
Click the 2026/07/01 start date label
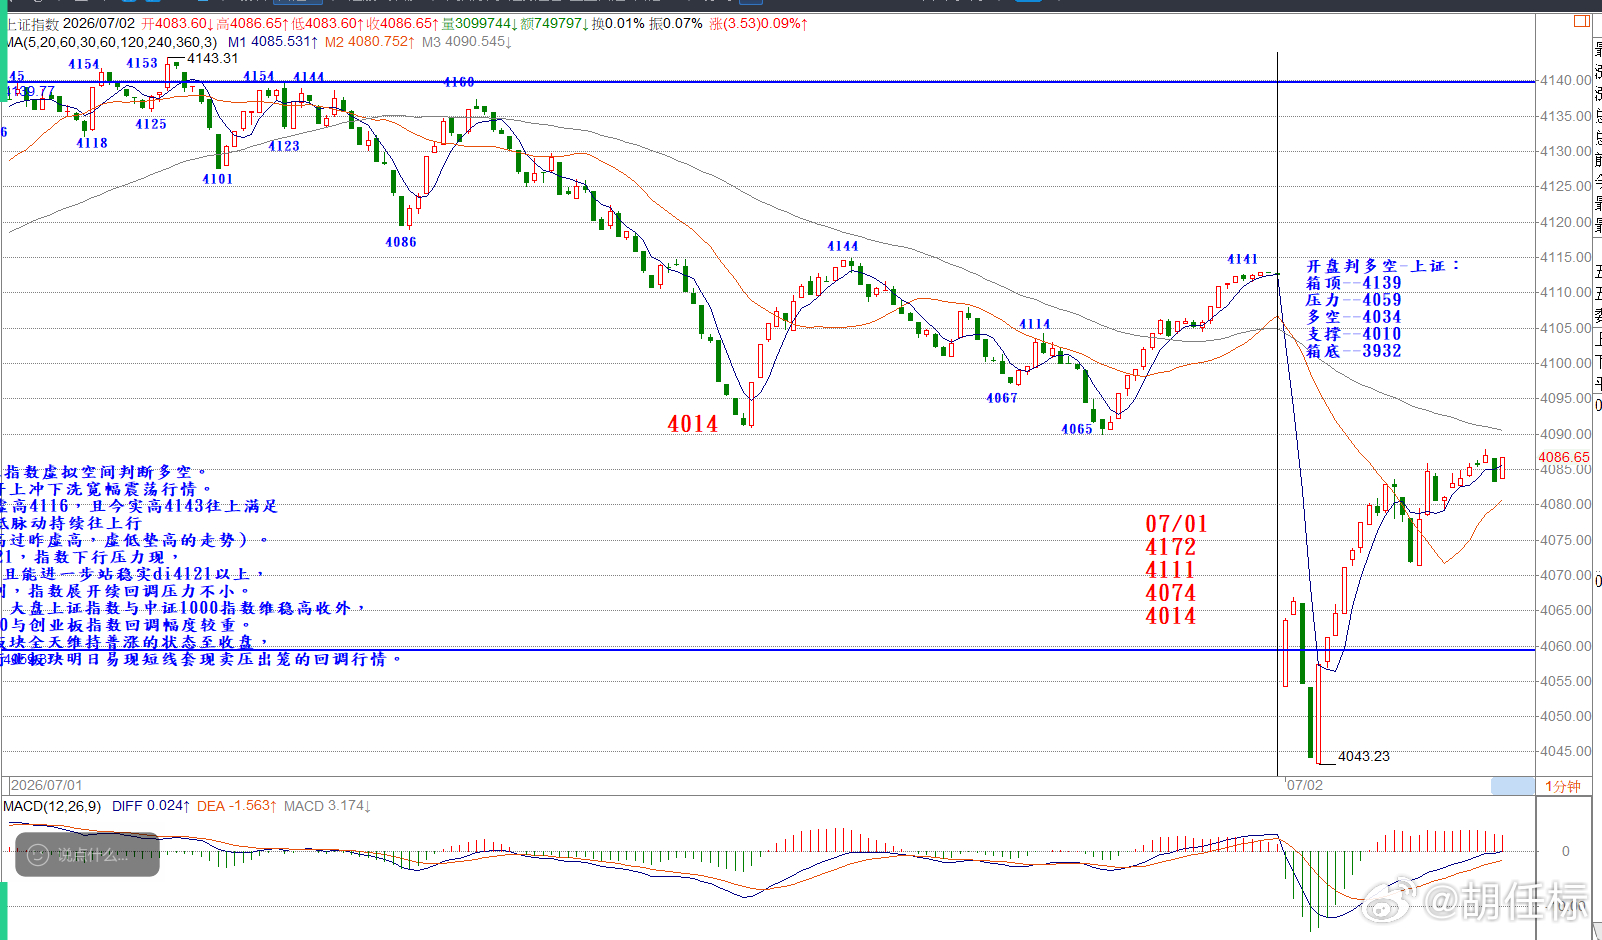point(47,785)
